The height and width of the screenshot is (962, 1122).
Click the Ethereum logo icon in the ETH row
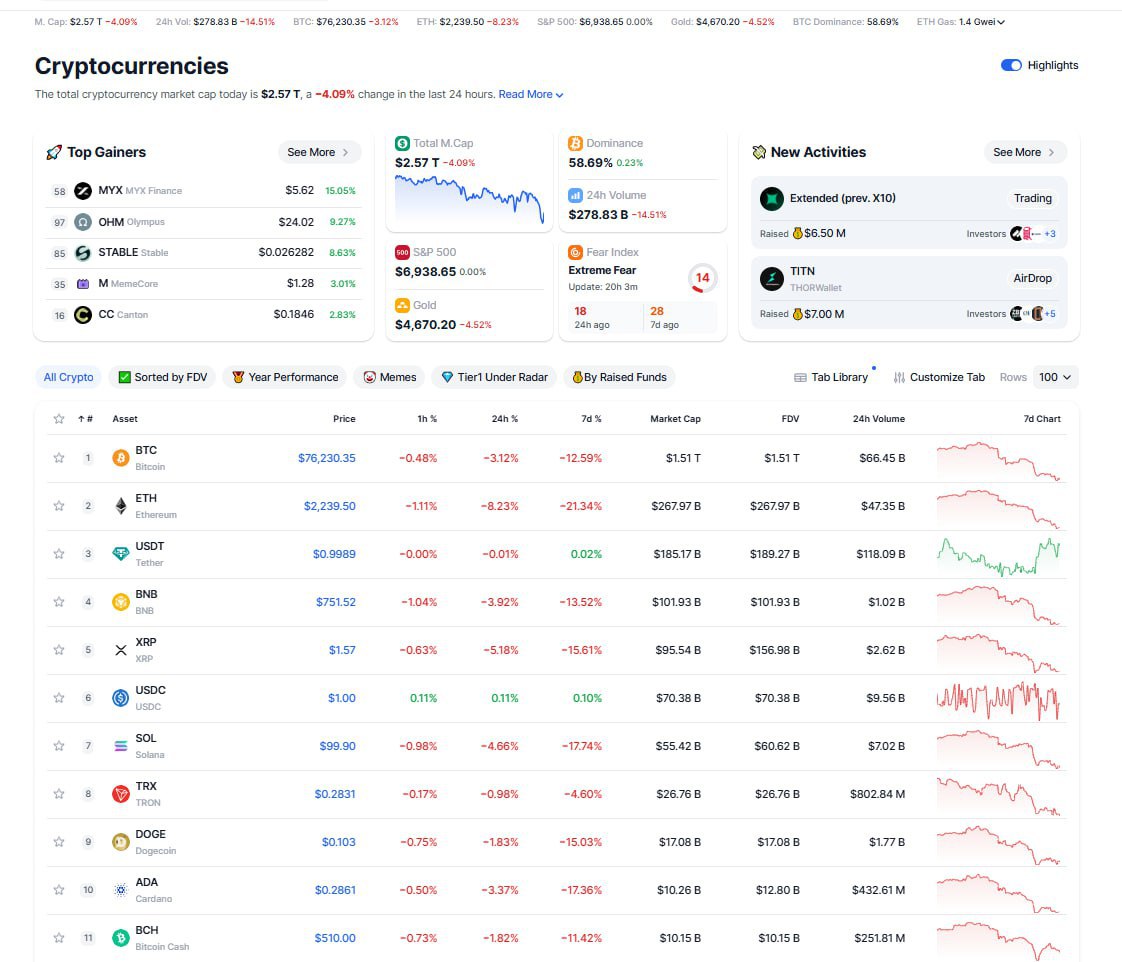(121, 506)
